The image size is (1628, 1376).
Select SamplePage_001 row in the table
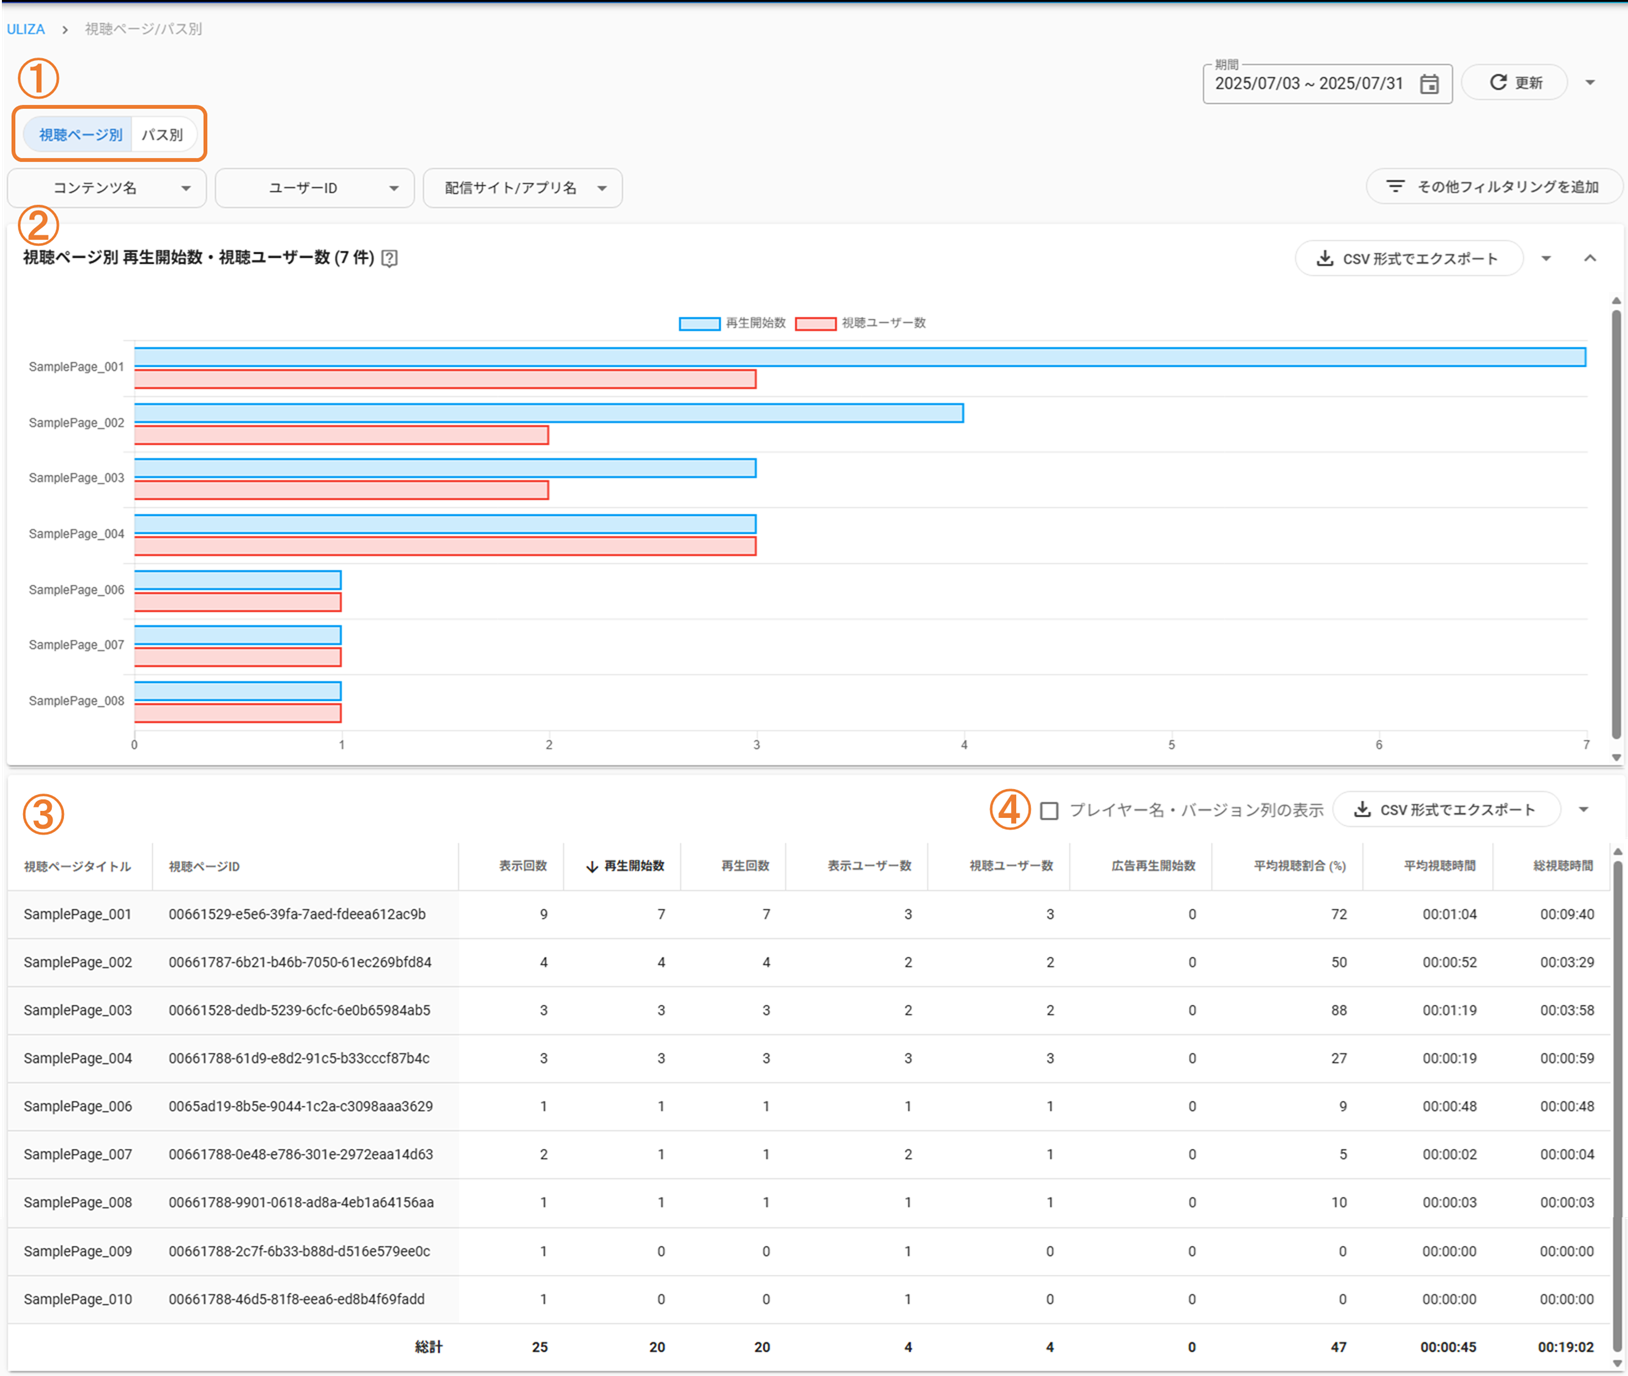point(809,915)
